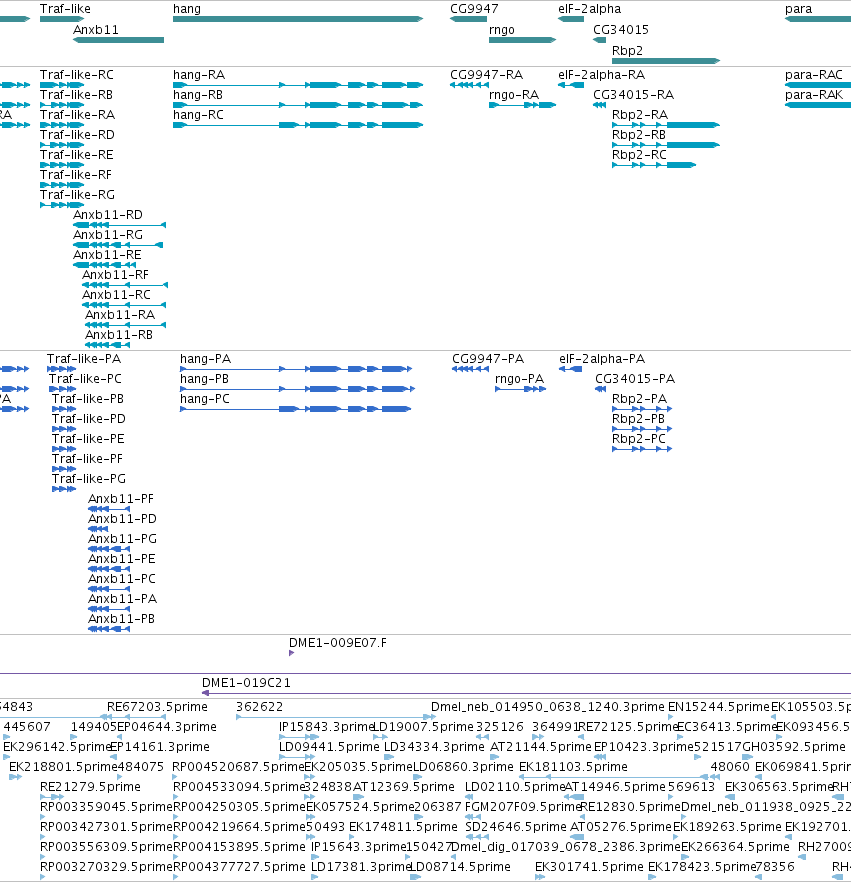Click protein label CG9947-PA
851x882 pixels.
click(x=488, y=359)
